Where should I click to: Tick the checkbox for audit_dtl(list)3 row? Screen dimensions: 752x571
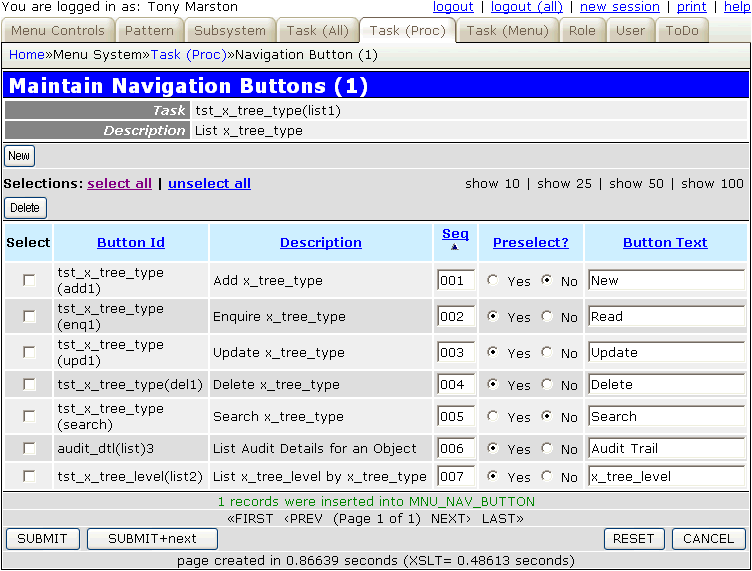coord(29,449)
